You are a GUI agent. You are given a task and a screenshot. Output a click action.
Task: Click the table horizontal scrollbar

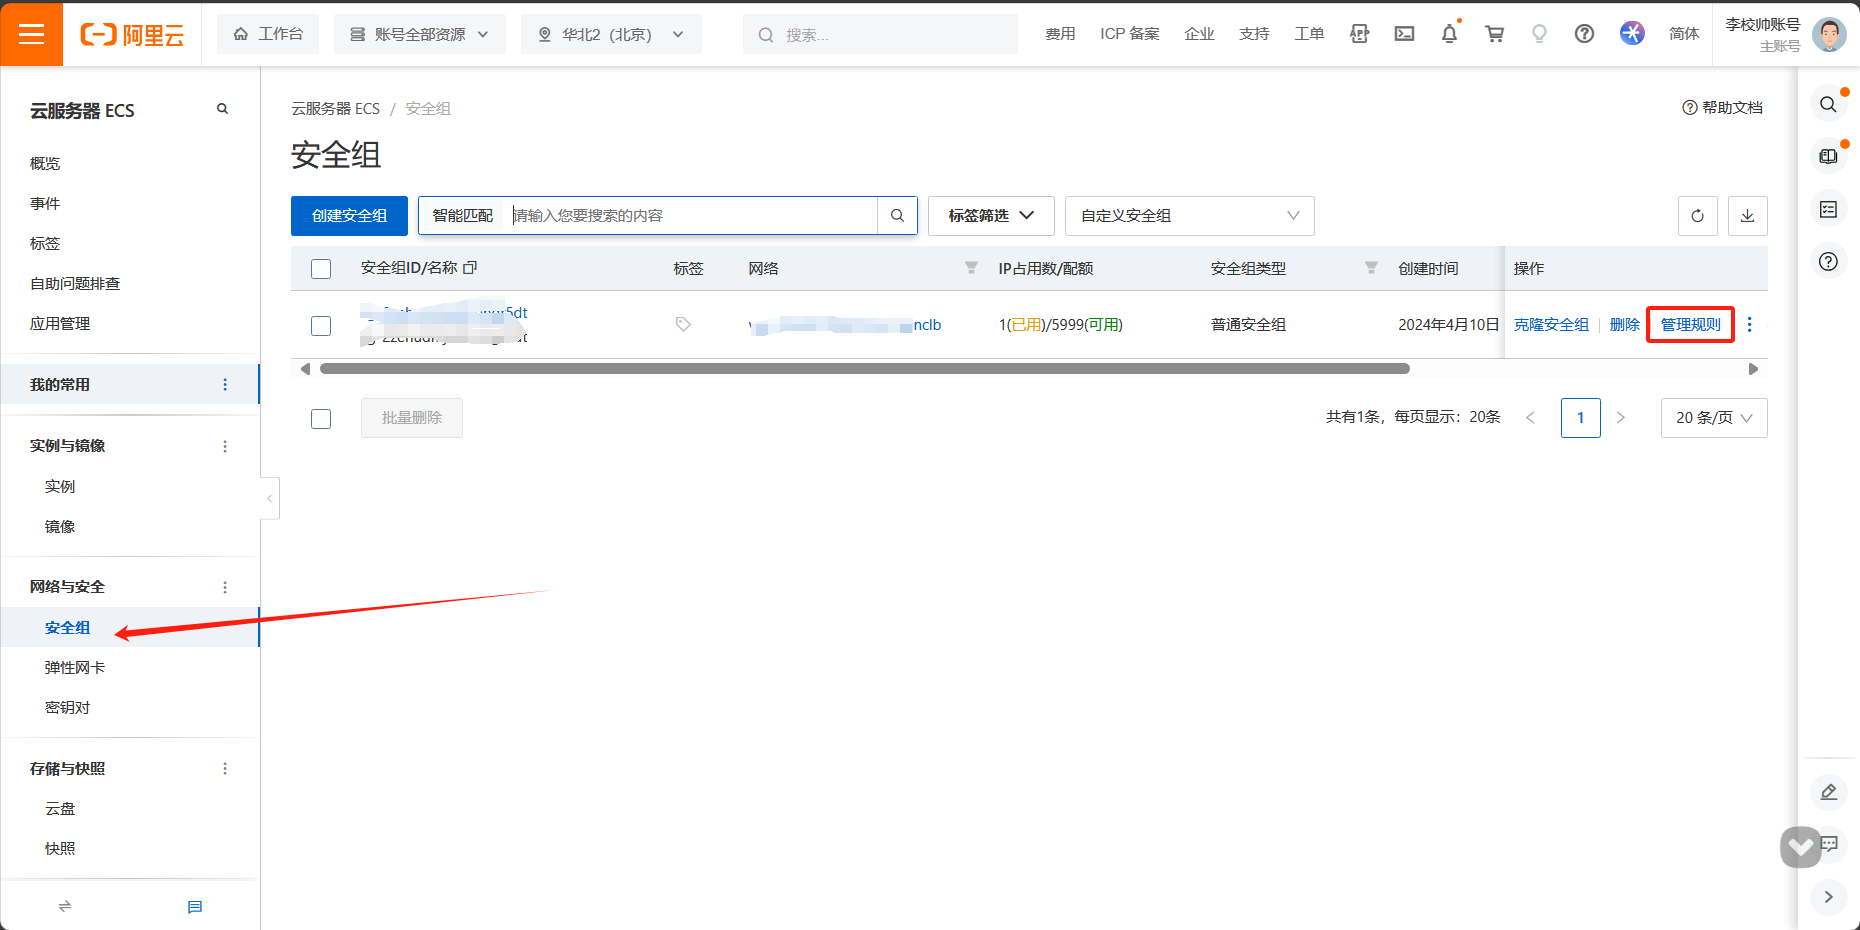864,369
